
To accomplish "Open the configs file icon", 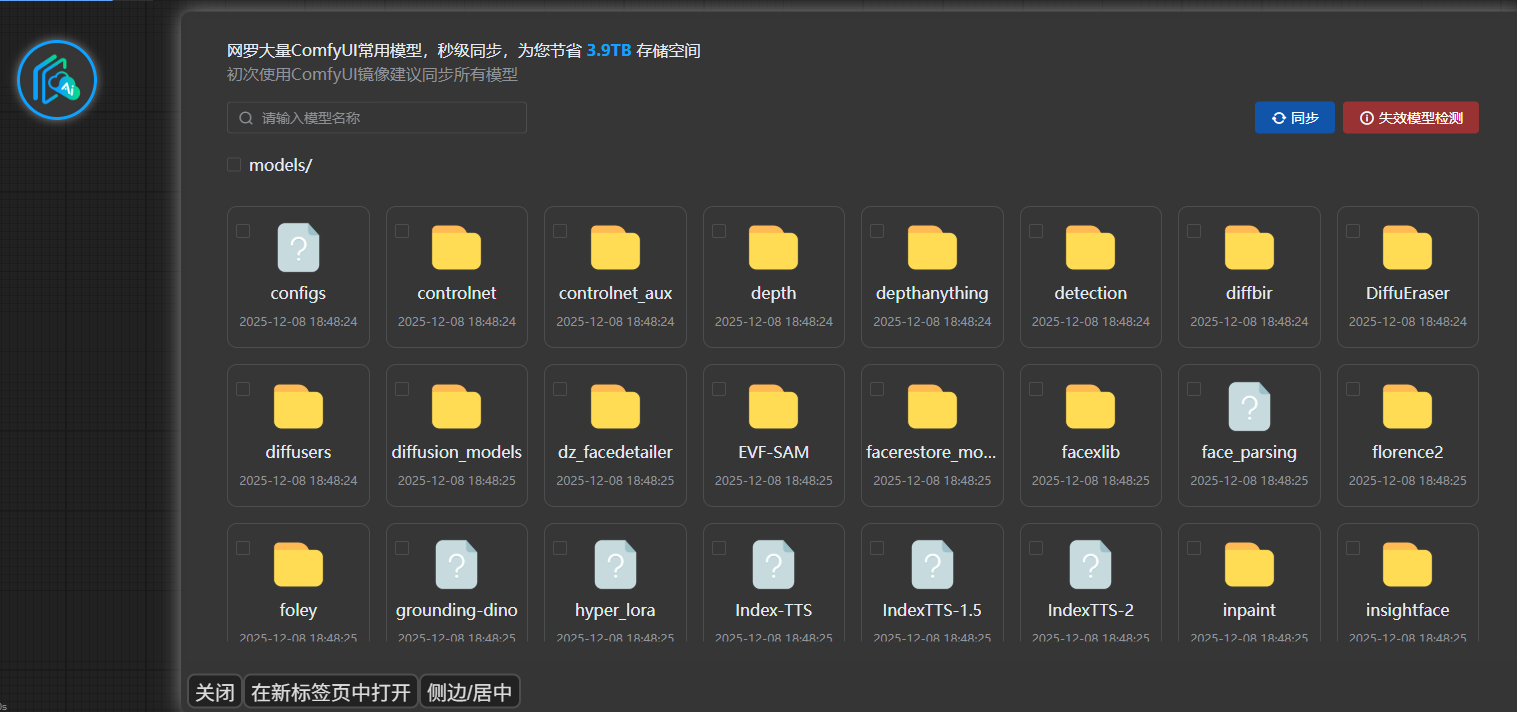I will pos(298,247).
